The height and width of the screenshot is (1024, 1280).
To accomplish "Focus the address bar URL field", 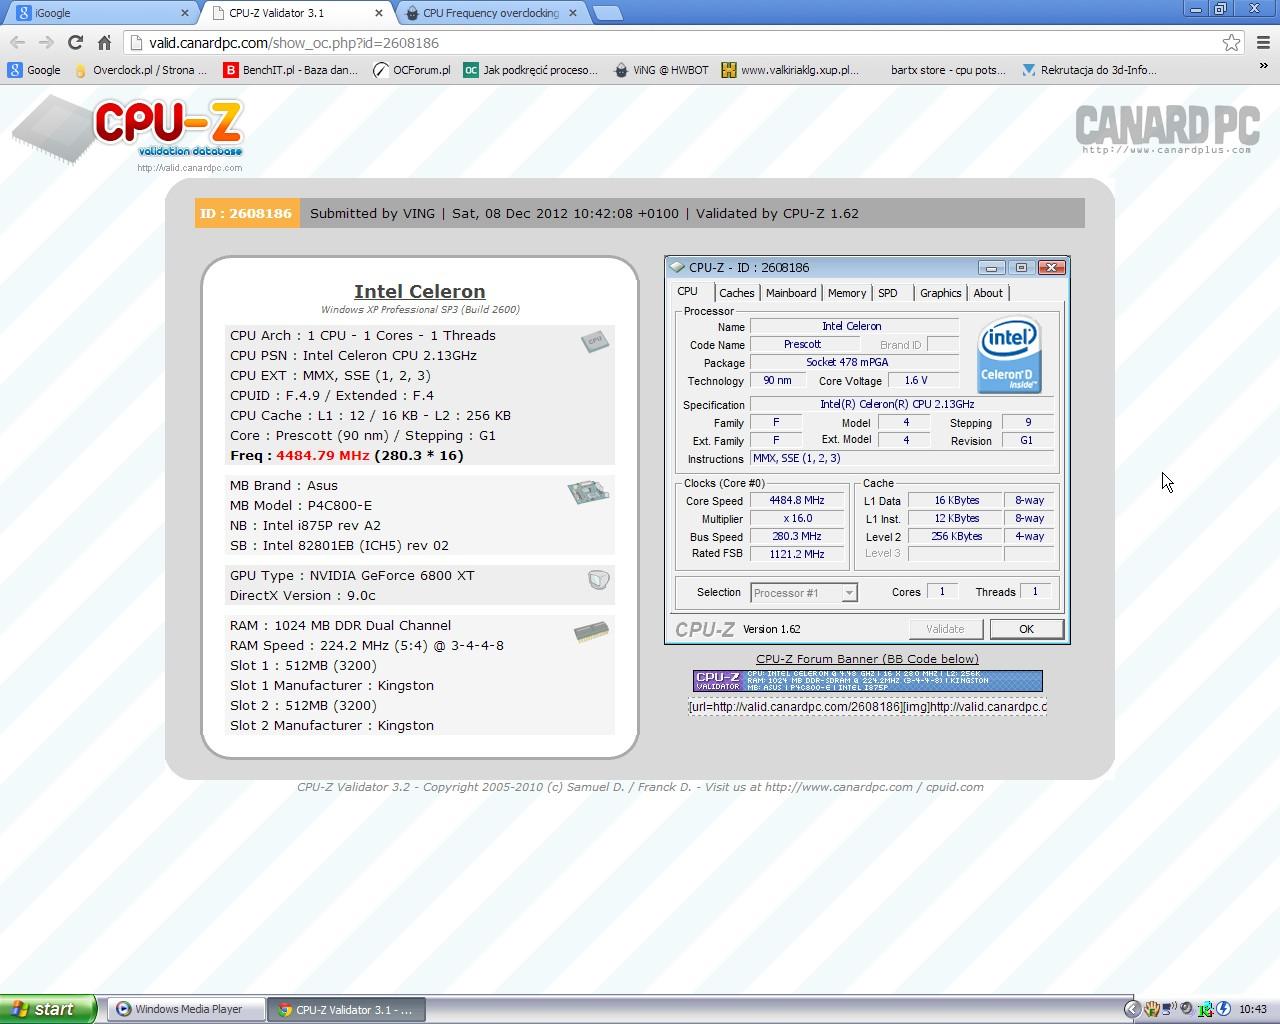I will pyautogui.click(x=670, y=43).
